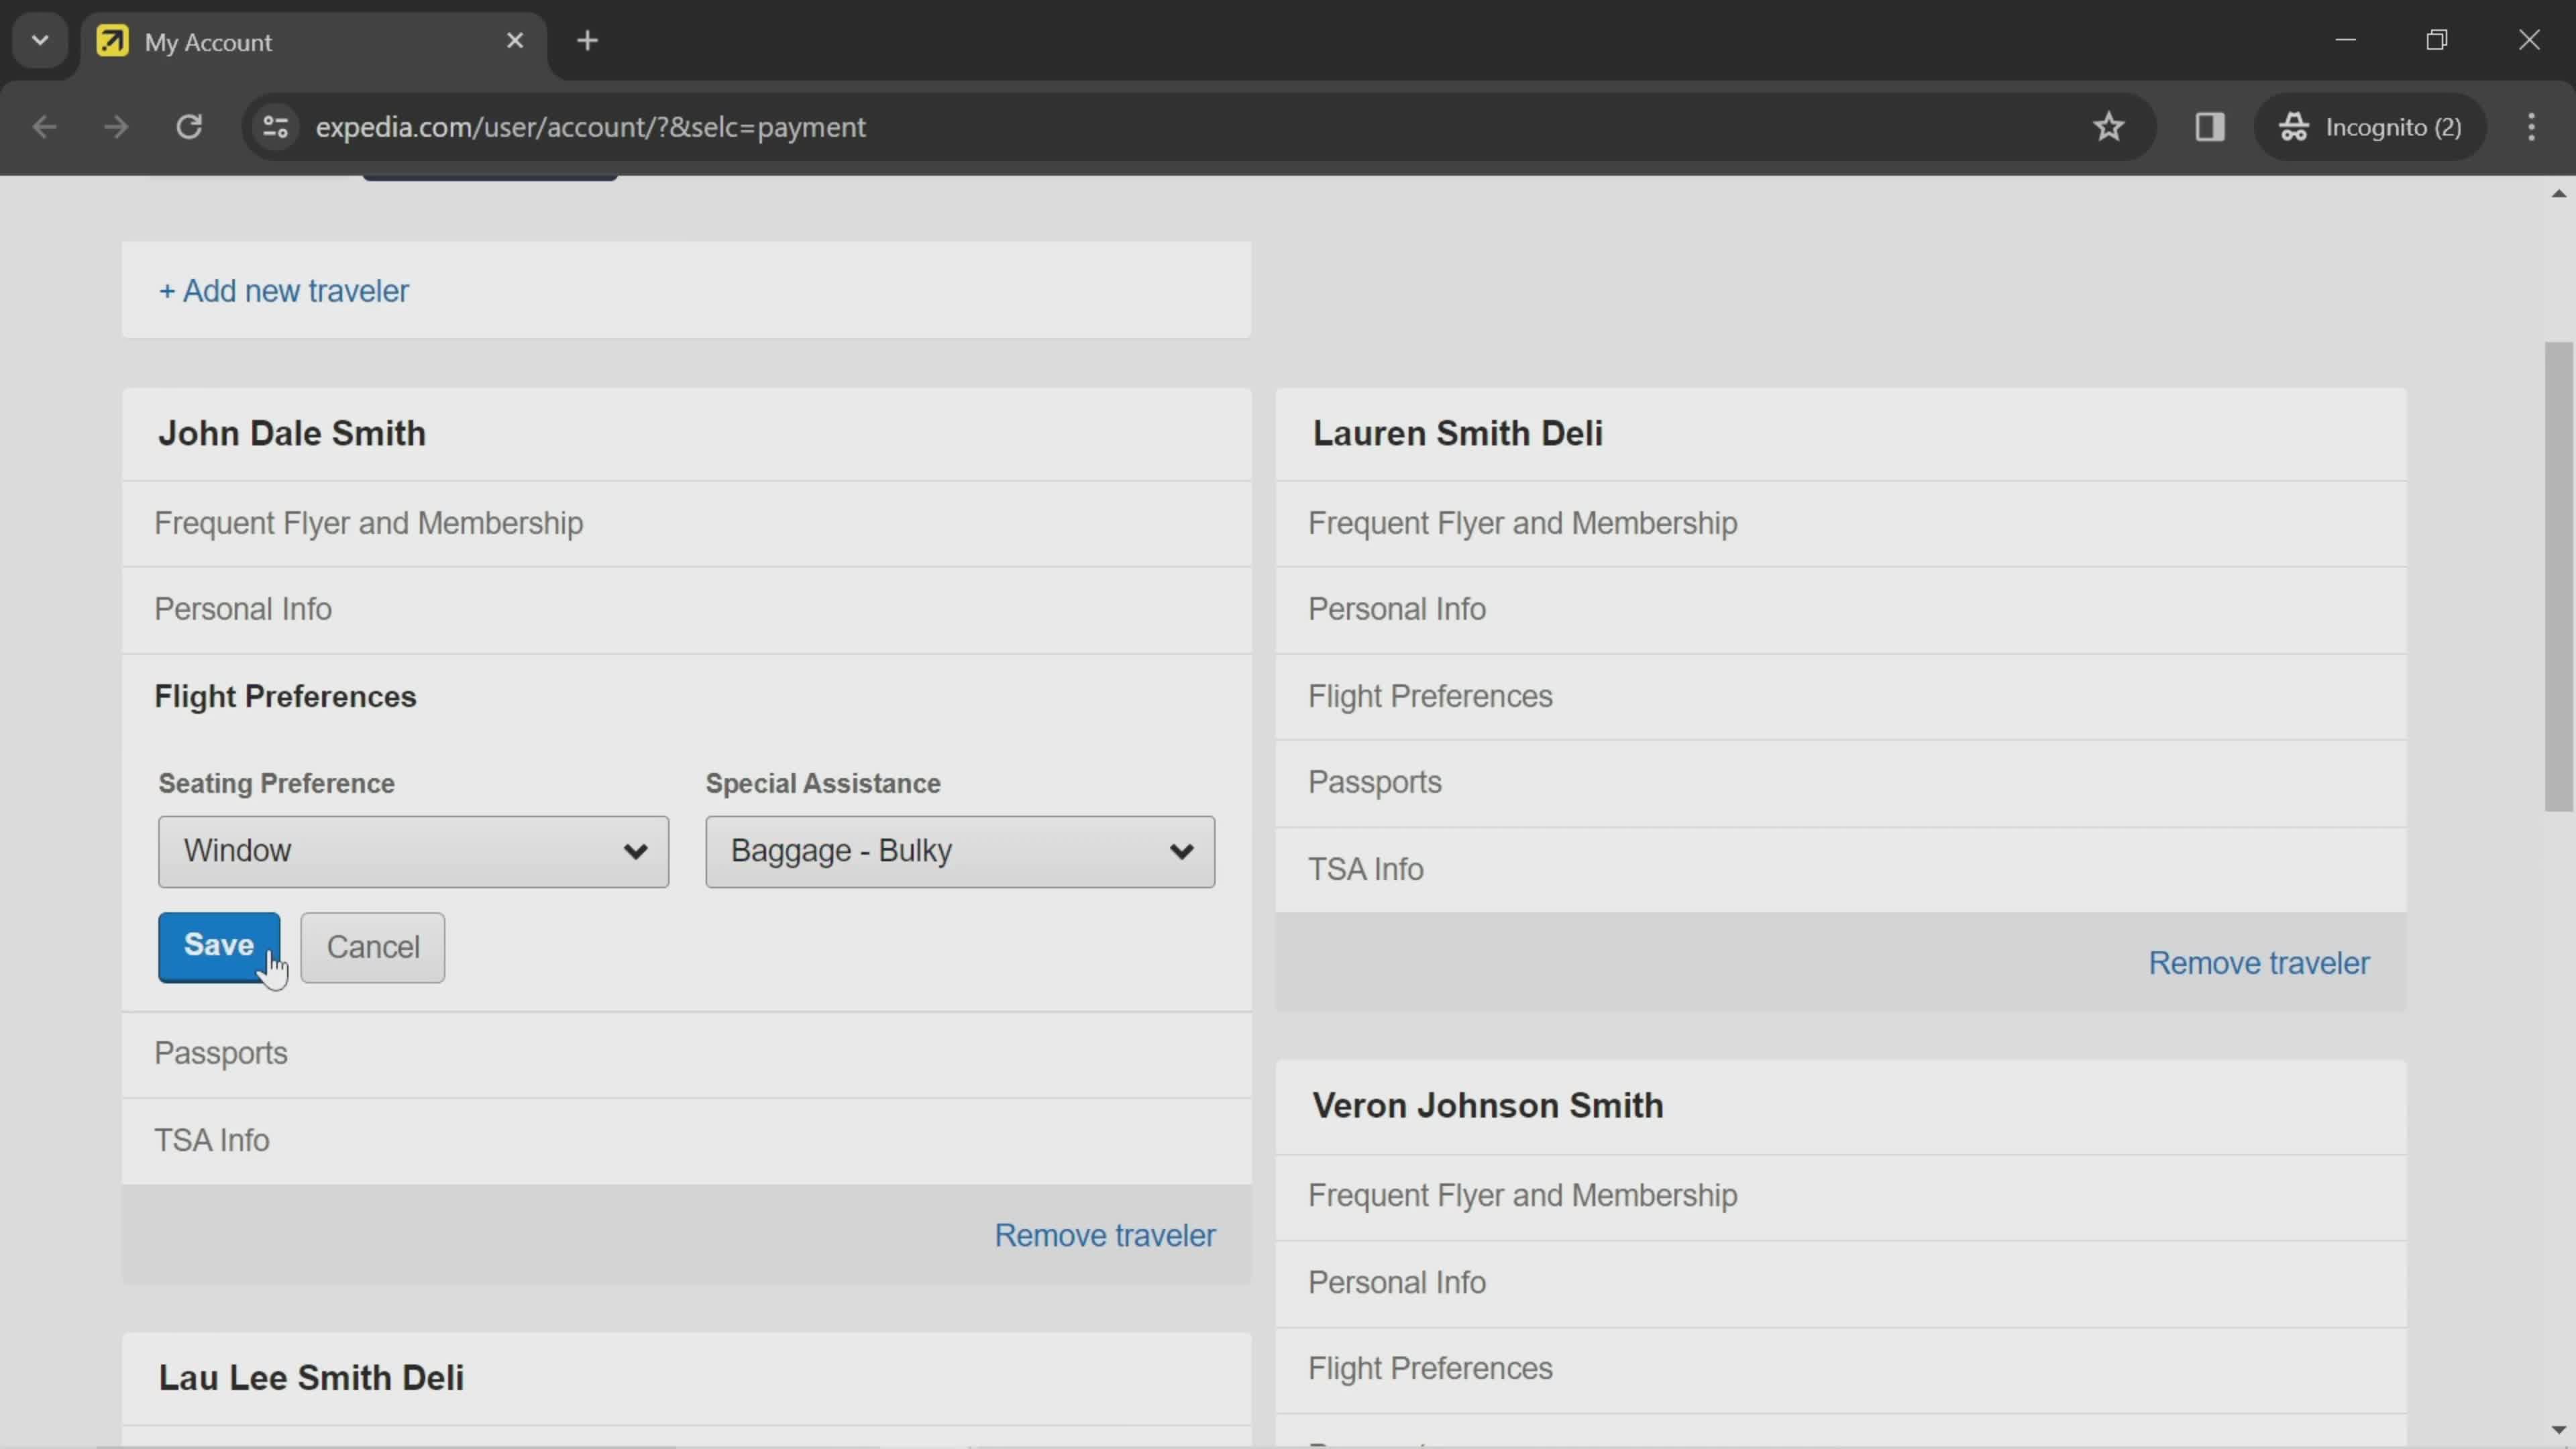Screen dimensions: 2576x1449
Task: Click Add new traveler option
Action: click(x=283, y=290)
